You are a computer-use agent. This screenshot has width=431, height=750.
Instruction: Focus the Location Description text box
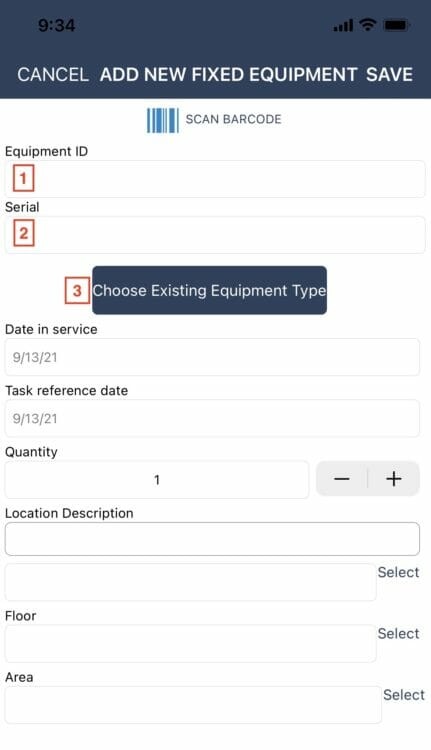coord(212,539)
